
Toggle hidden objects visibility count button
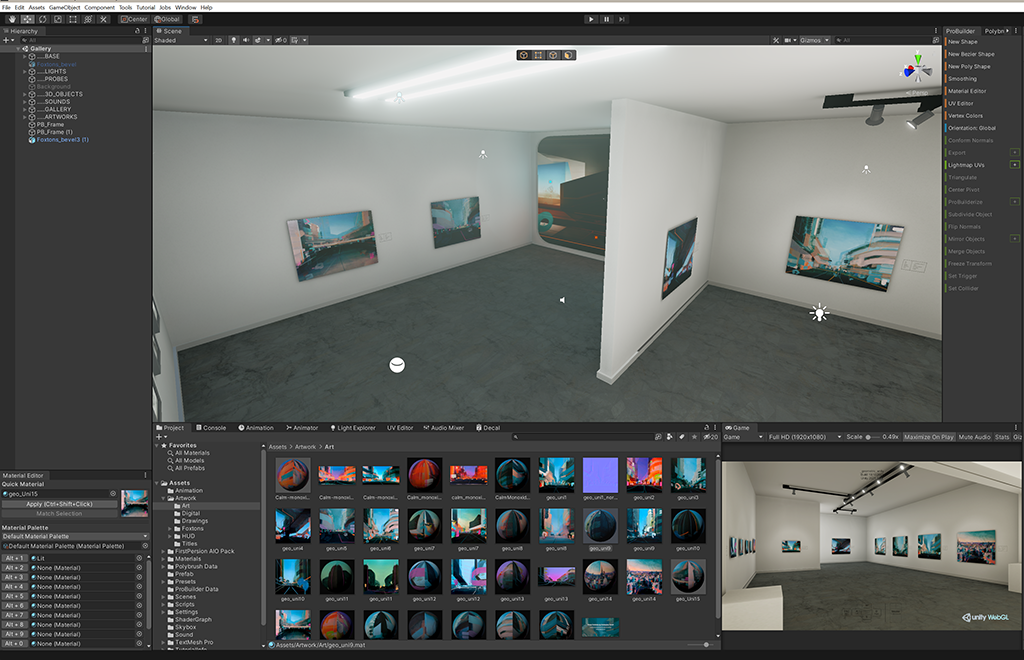tap(281, 40)
